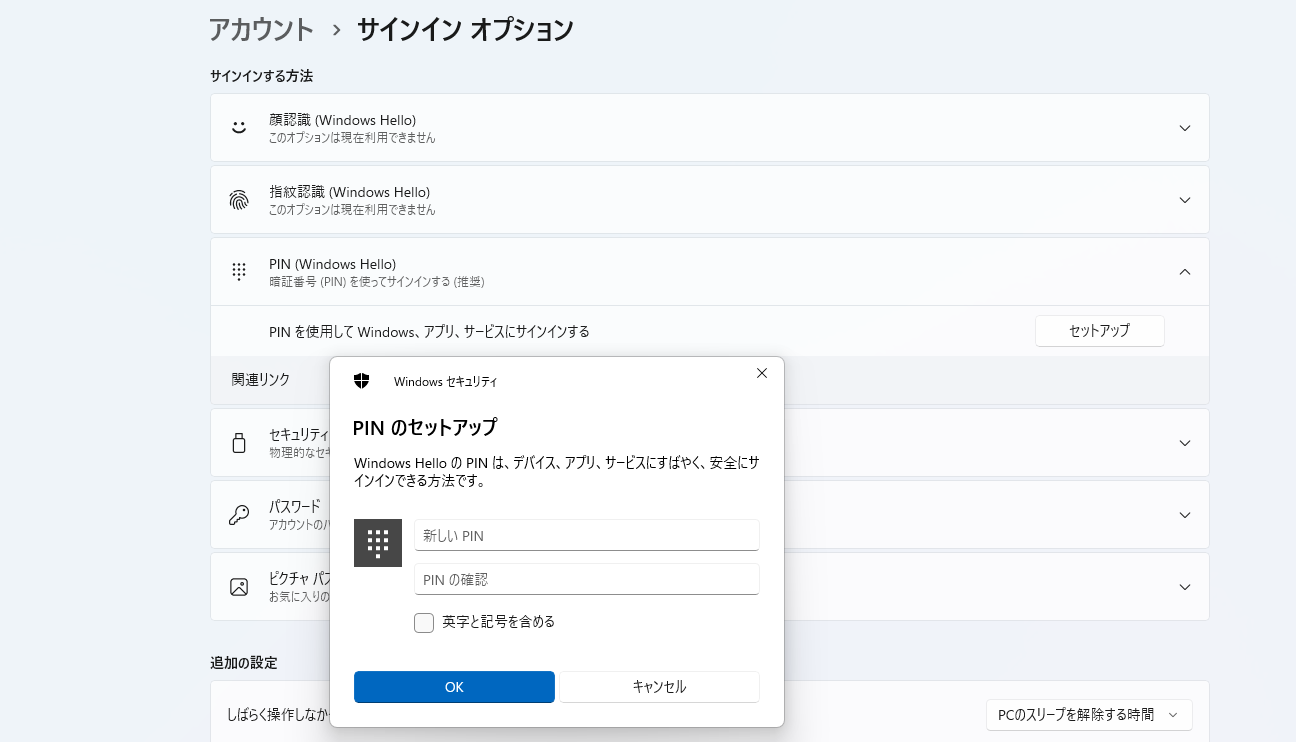Click the picture password image icon

pyautogui.click(x=239, y=587)
